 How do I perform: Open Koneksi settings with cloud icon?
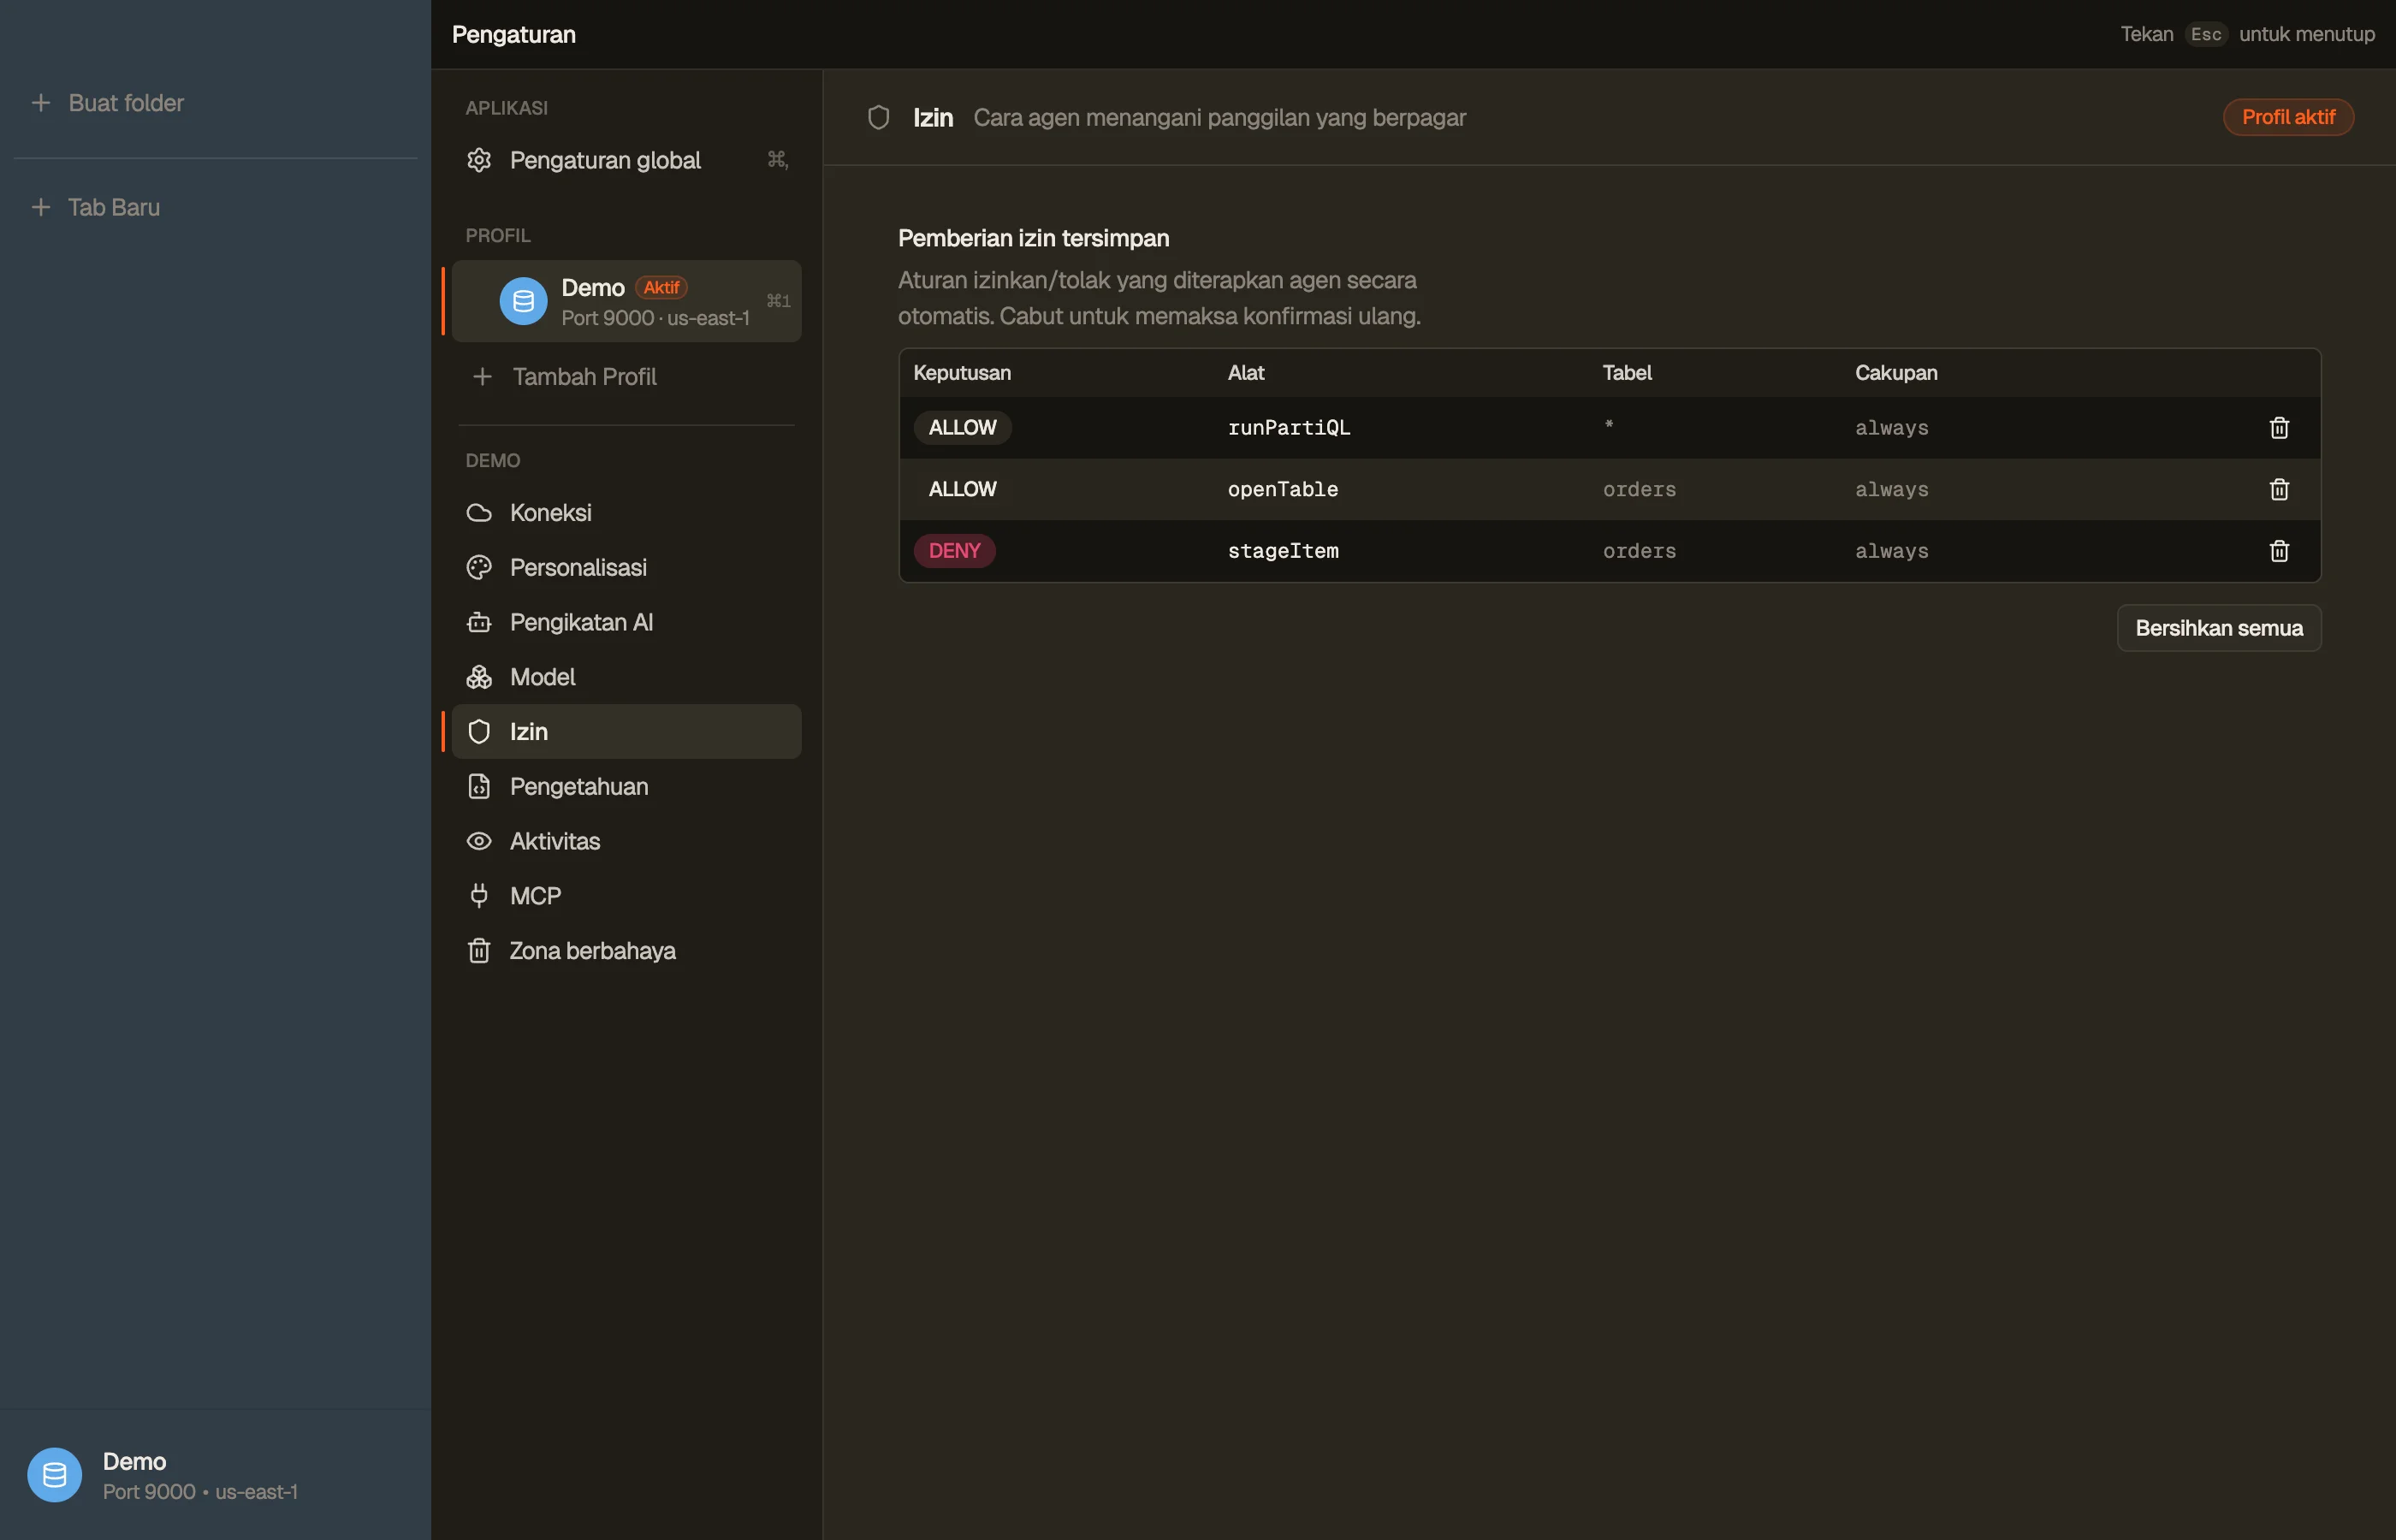click(x=479, y=513)
